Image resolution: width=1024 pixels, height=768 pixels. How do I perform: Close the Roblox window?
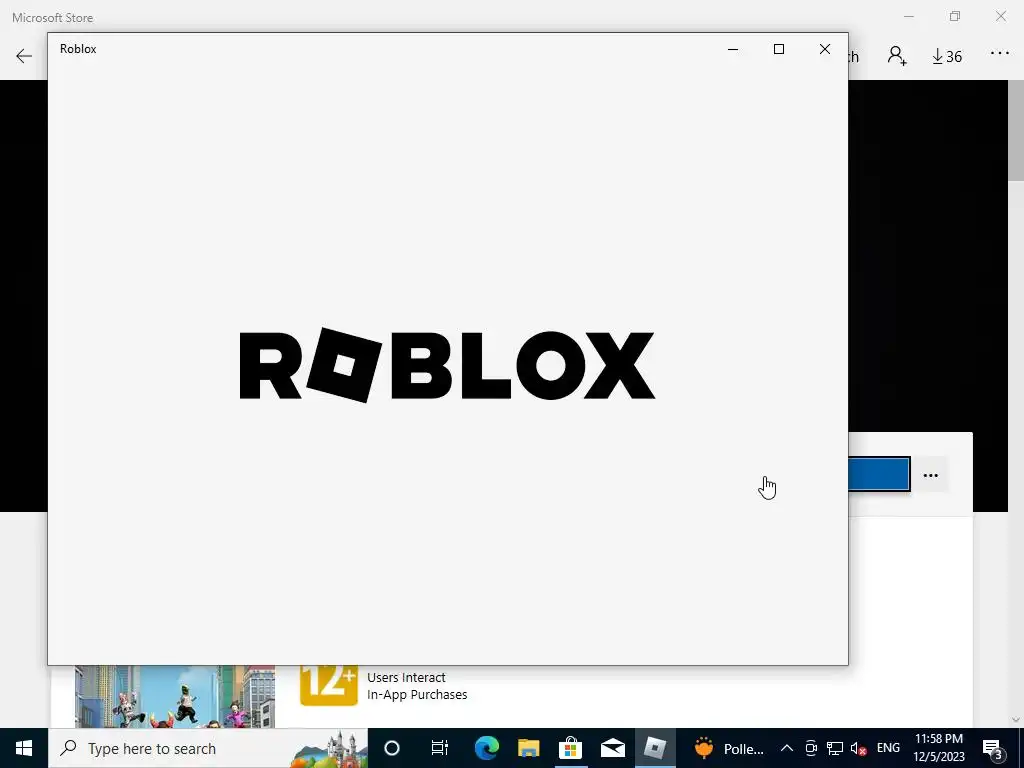pyautogui.click(x=825, y=50)
